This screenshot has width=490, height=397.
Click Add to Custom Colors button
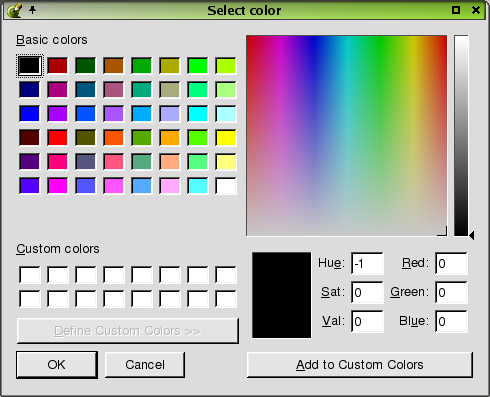point(360,365)
